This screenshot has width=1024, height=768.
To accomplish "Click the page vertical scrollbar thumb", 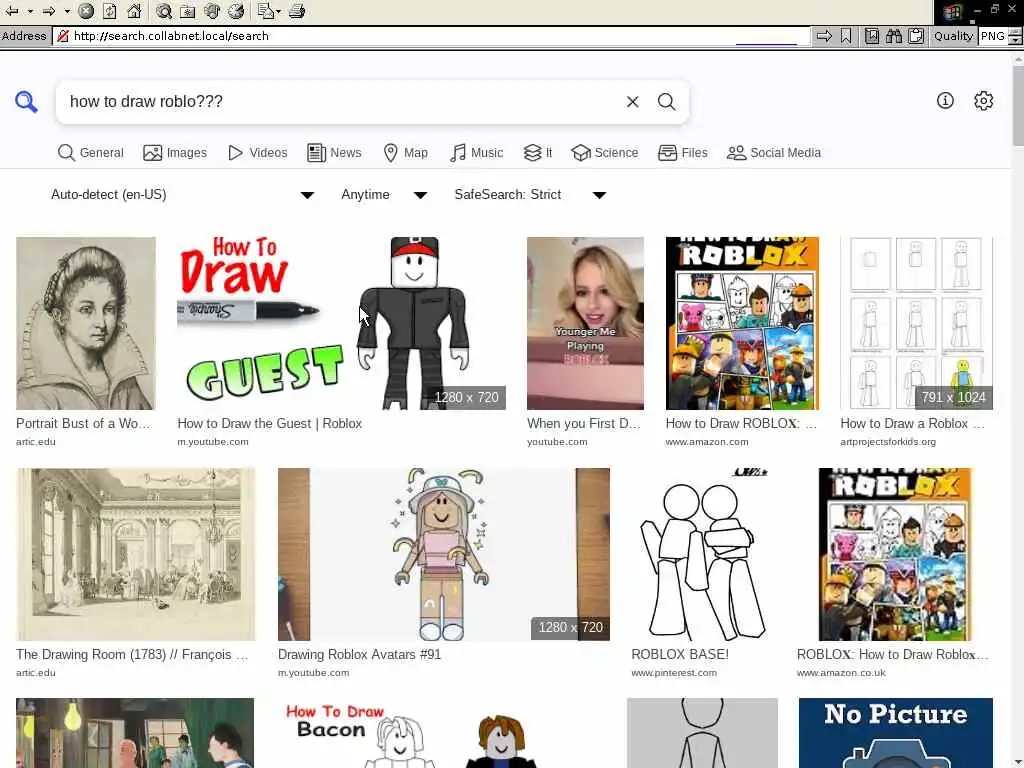I will point(1017,108).
